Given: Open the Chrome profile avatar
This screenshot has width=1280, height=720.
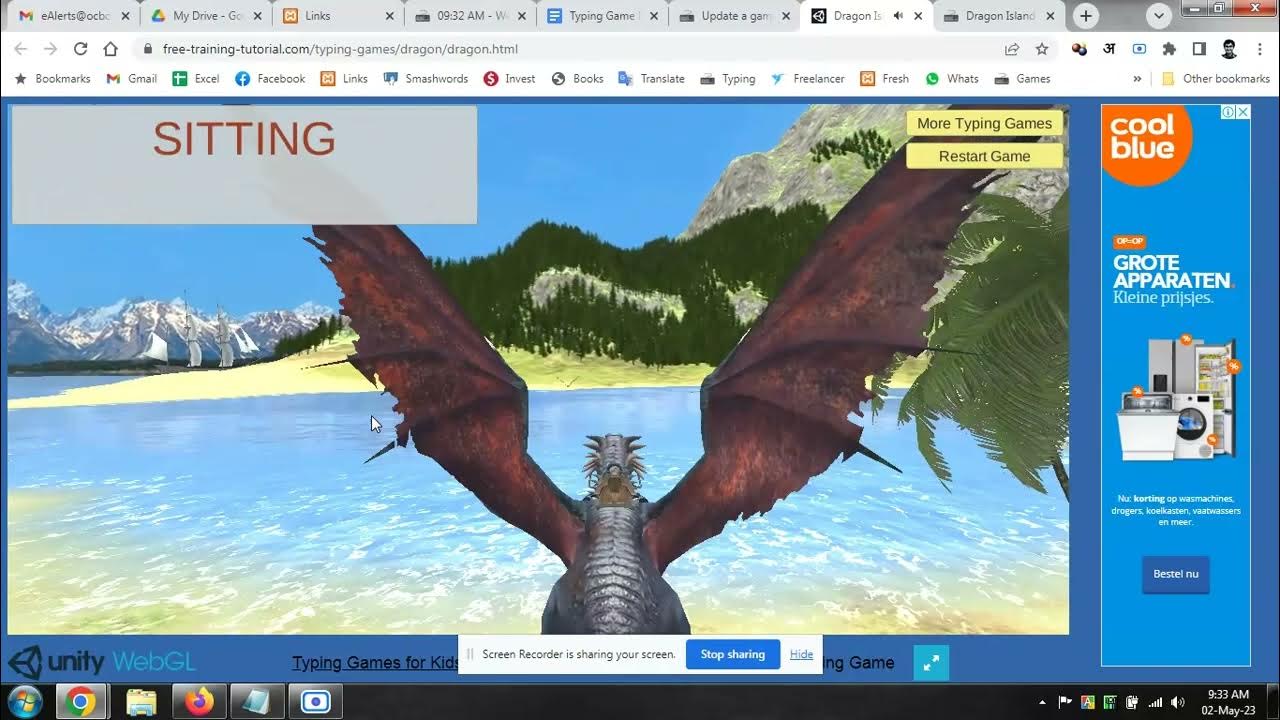Looking at the screenshot, I should [x=1229, y=49].
